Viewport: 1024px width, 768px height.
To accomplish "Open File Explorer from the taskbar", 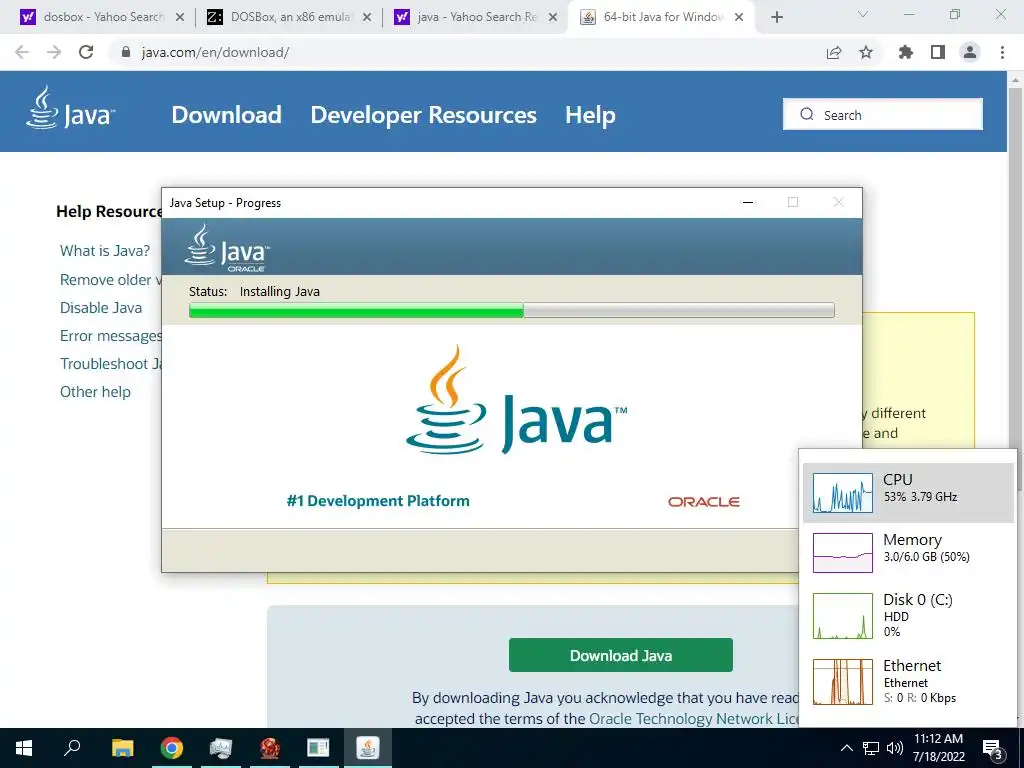I will [122, 748].
